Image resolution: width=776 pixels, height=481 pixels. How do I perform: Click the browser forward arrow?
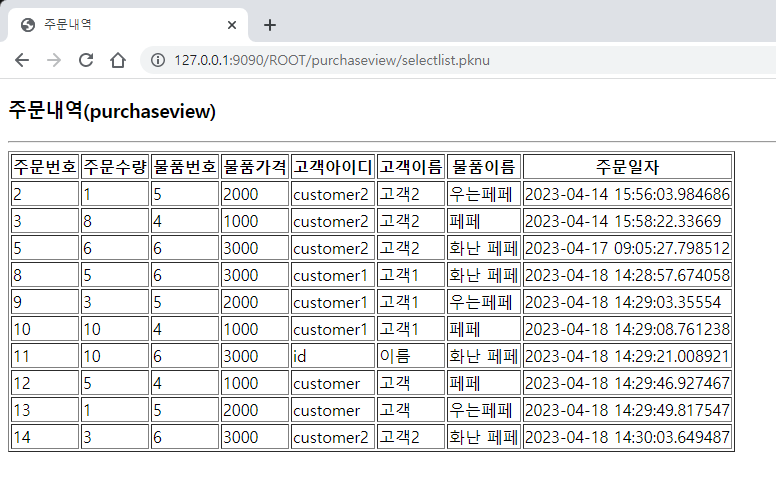click(x=53, y=60)
